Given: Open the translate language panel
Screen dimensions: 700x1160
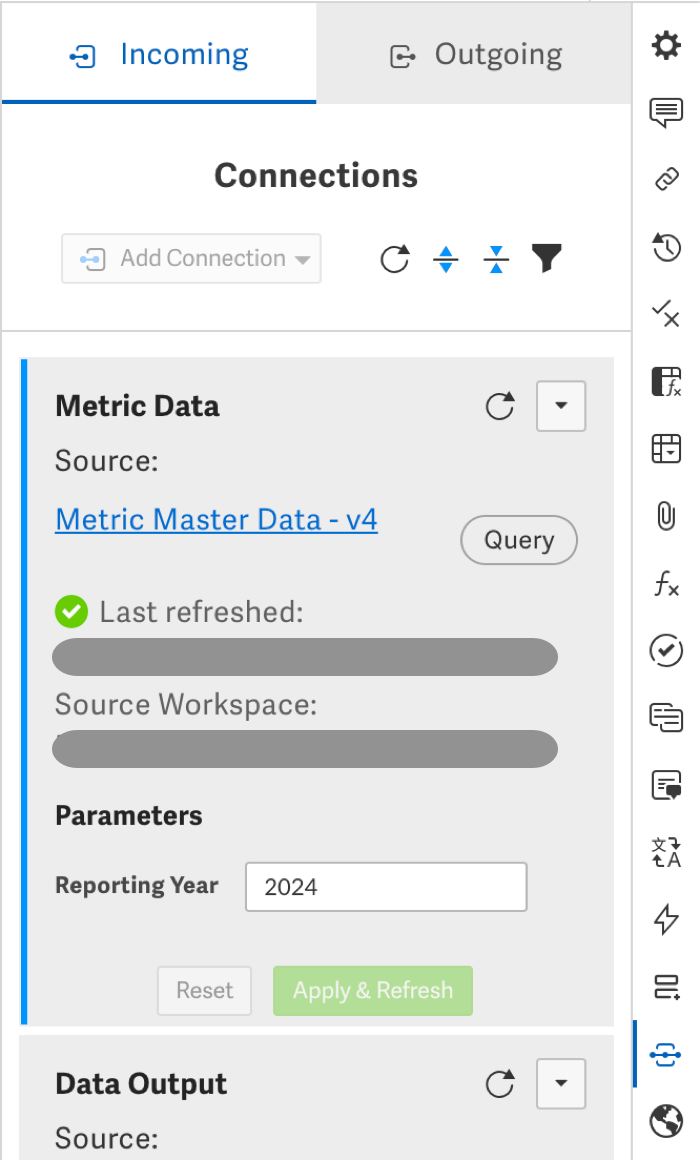Looking at the screenshot, I should pos(666,854).
